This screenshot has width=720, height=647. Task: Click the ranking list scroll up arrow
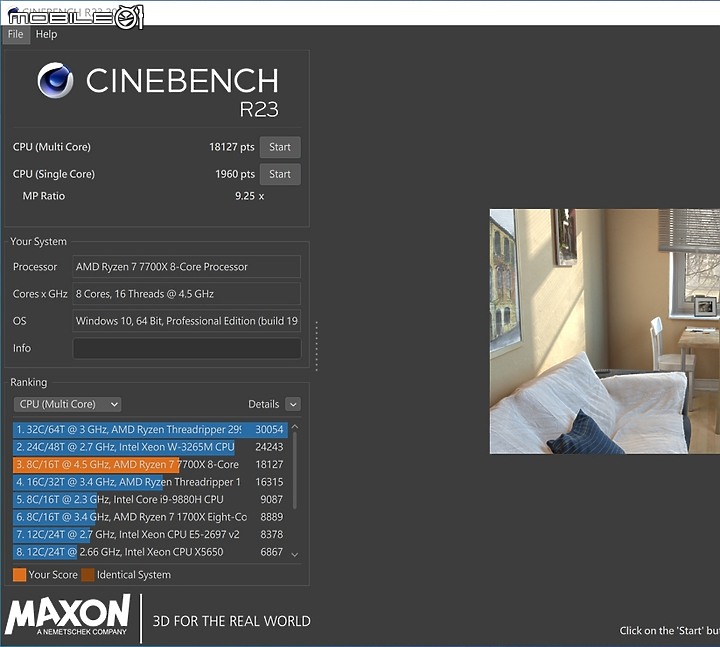pyautogui.click(x=295, y=427)
